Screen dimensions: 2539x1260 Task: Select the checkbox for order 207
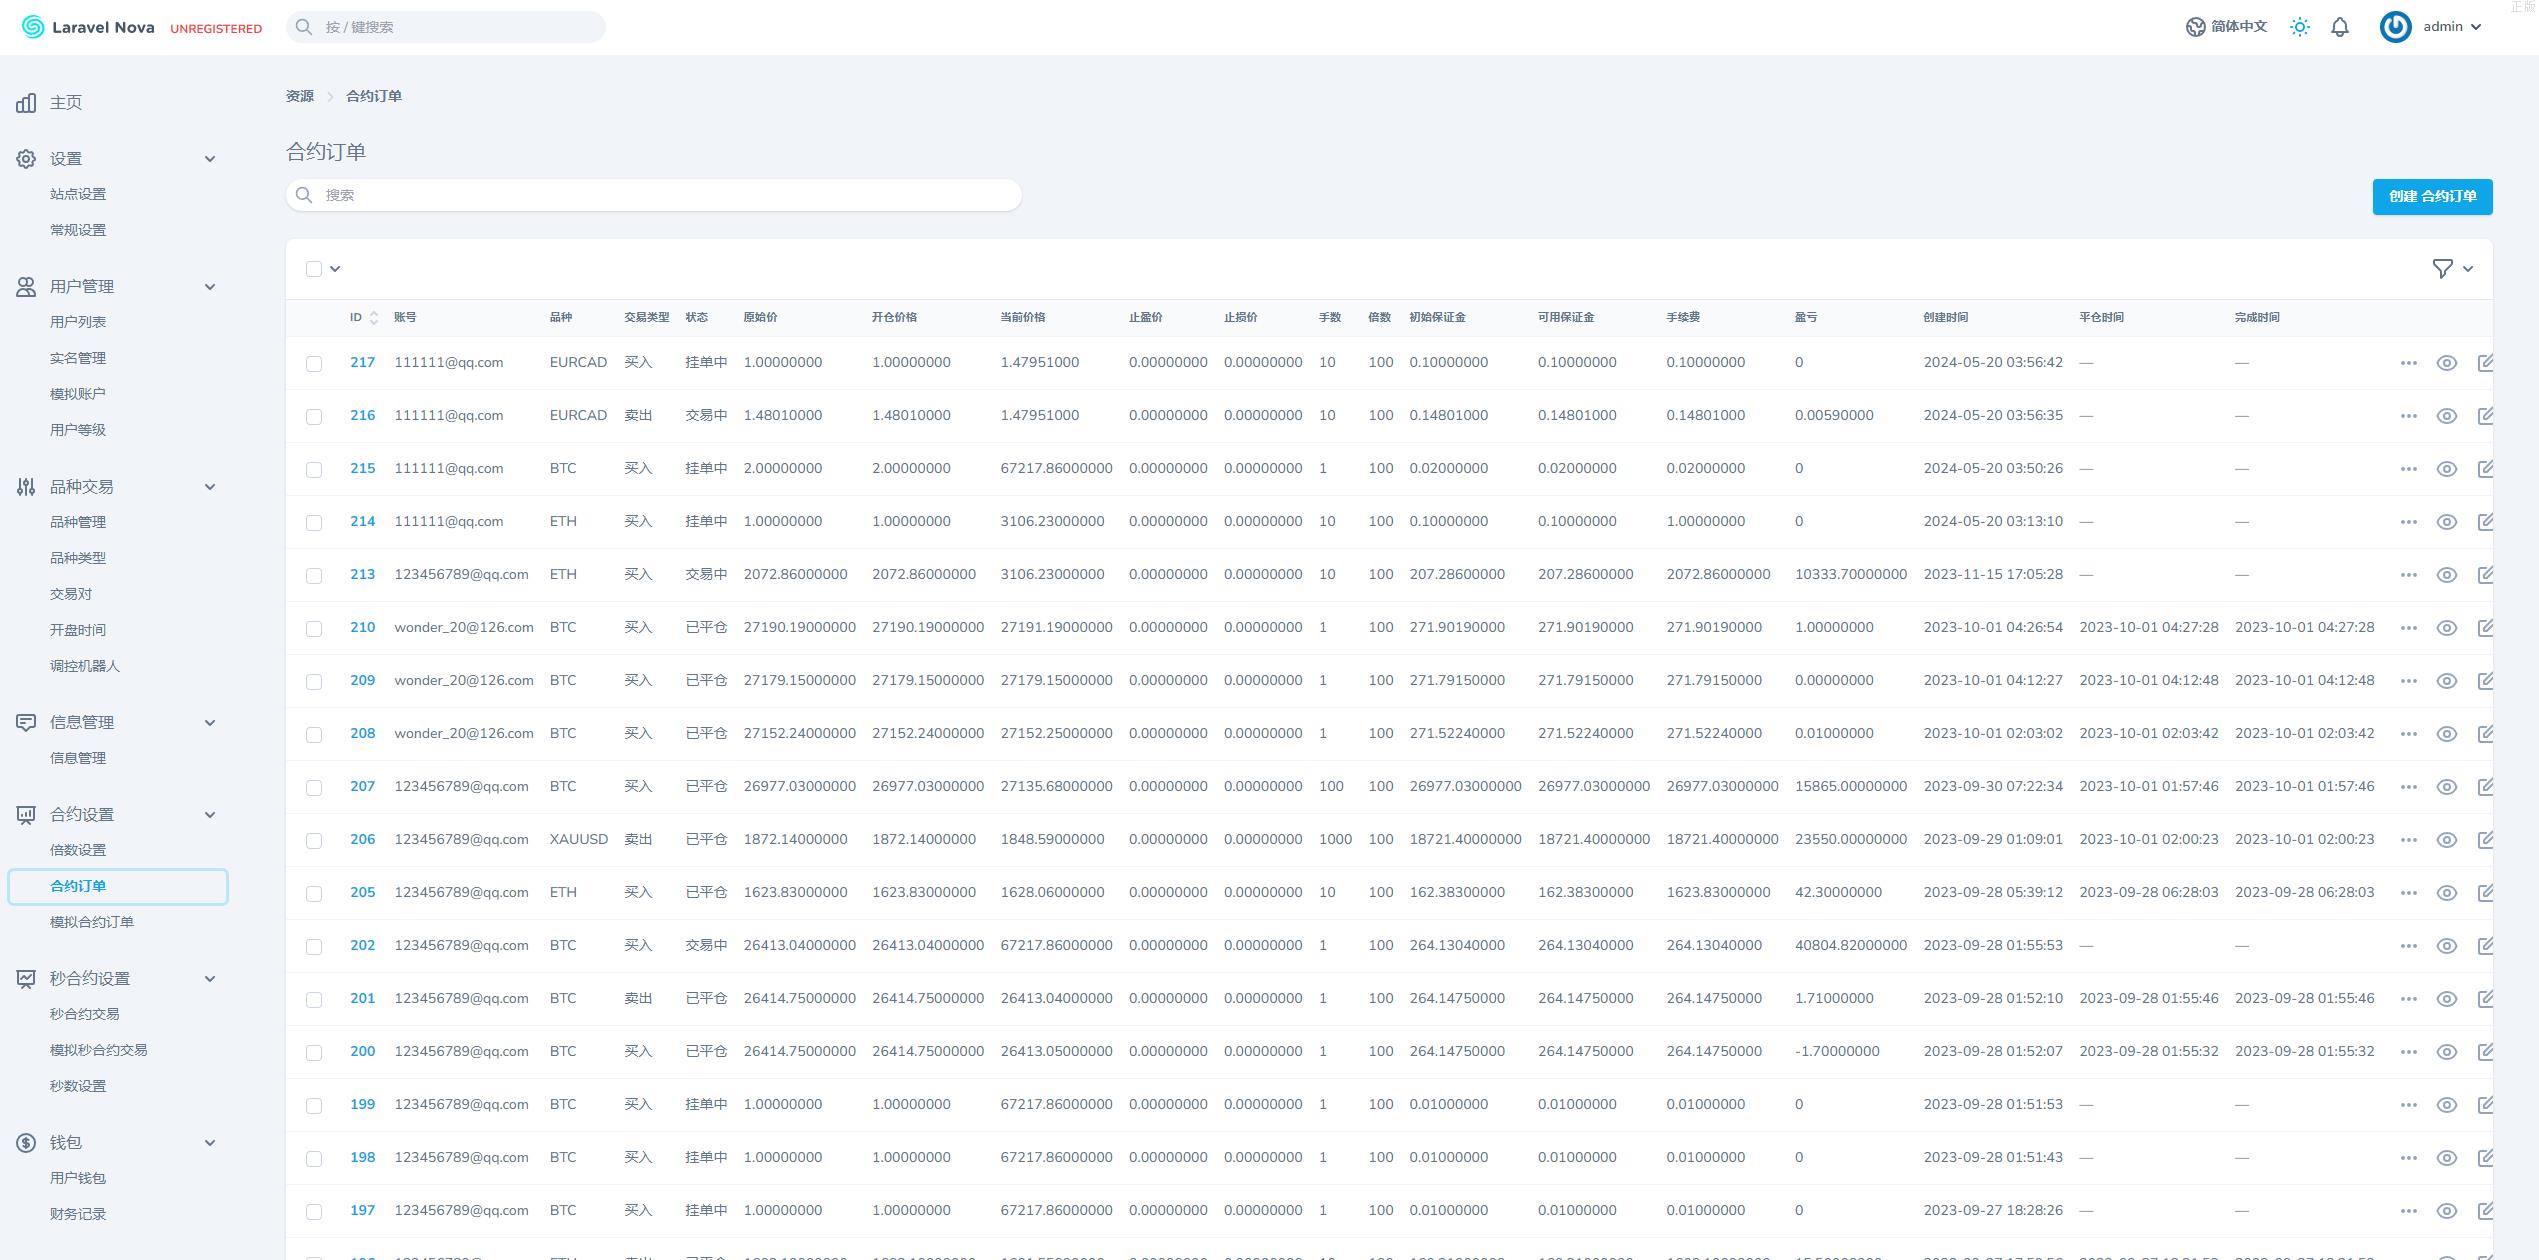coord(314,788)
